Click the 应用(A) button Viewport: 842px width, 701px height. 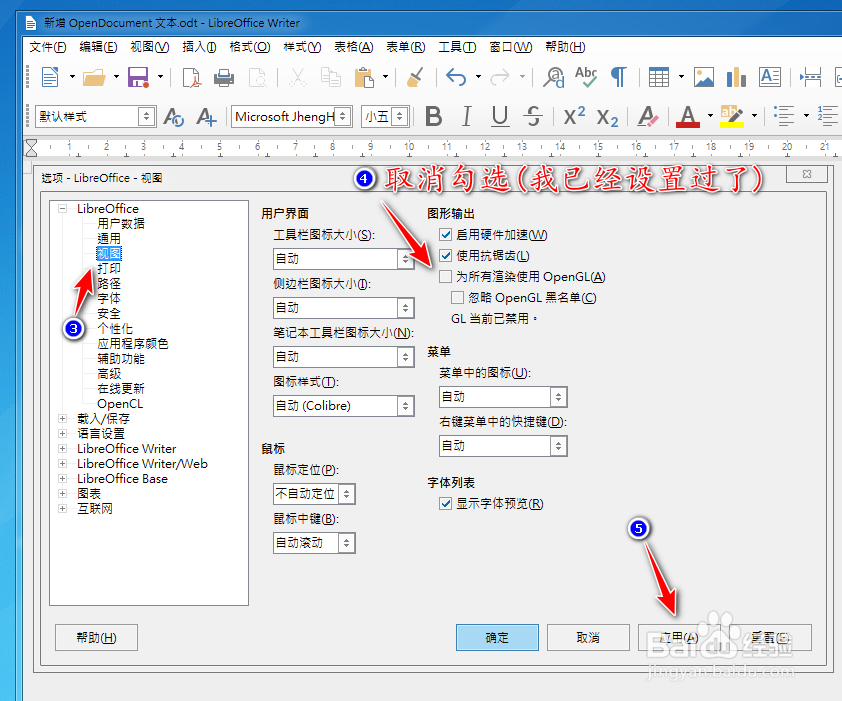pos(679,638)
